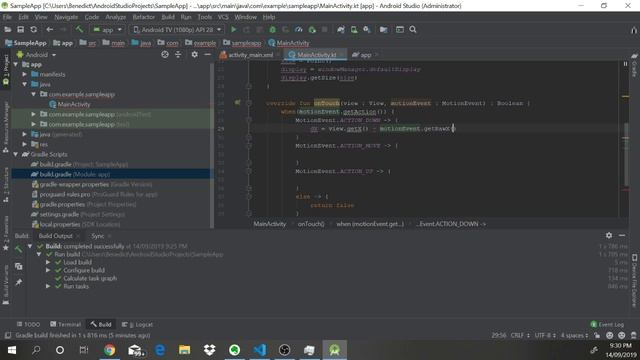Click the green Debug bug icon

(x=273, y=29)
